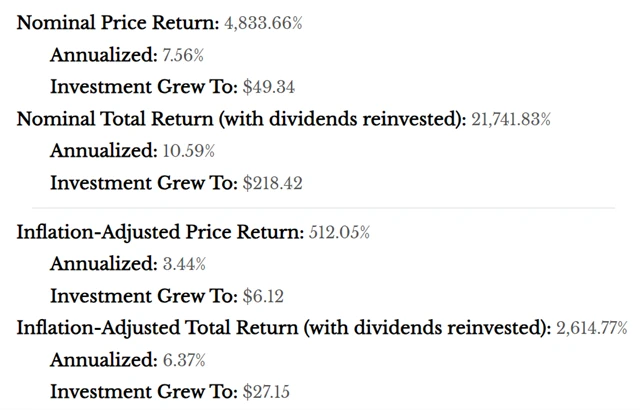Click the Annualized label beside 6.37%
Viewport: 640px width, 410px height.
[x=103, y=359]
